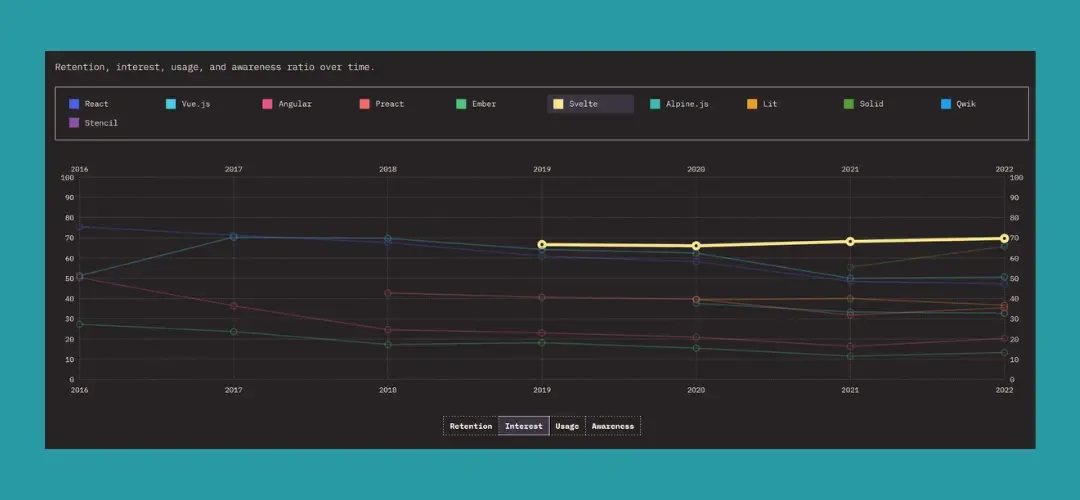
Task: Open the Awareness tab
Action: [x=612, y=426]
